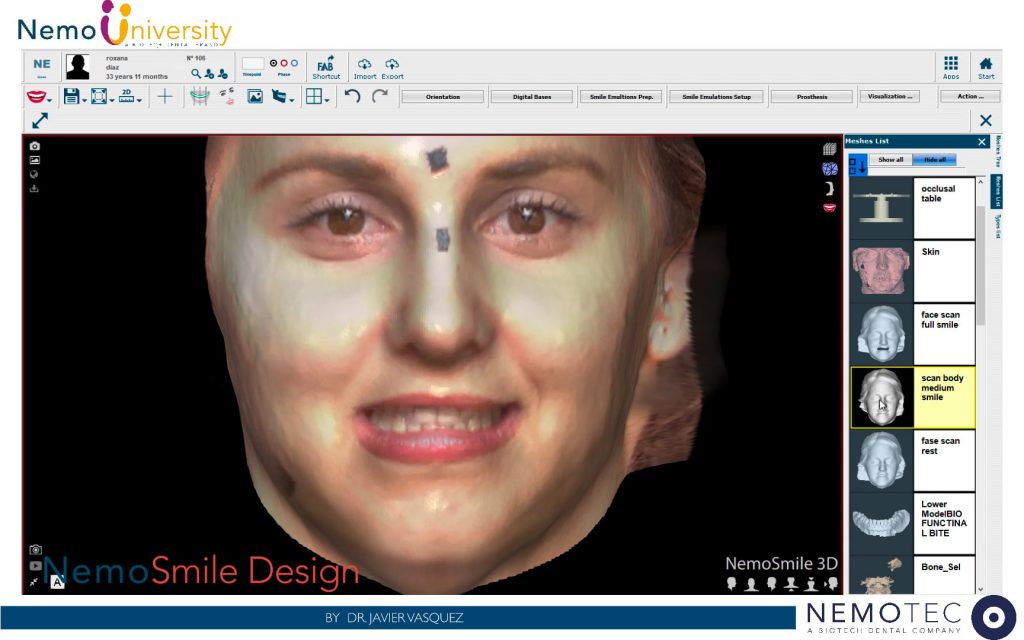Click the Hide all button
This screenshot has height=640, width=1024.
(935, 160)
